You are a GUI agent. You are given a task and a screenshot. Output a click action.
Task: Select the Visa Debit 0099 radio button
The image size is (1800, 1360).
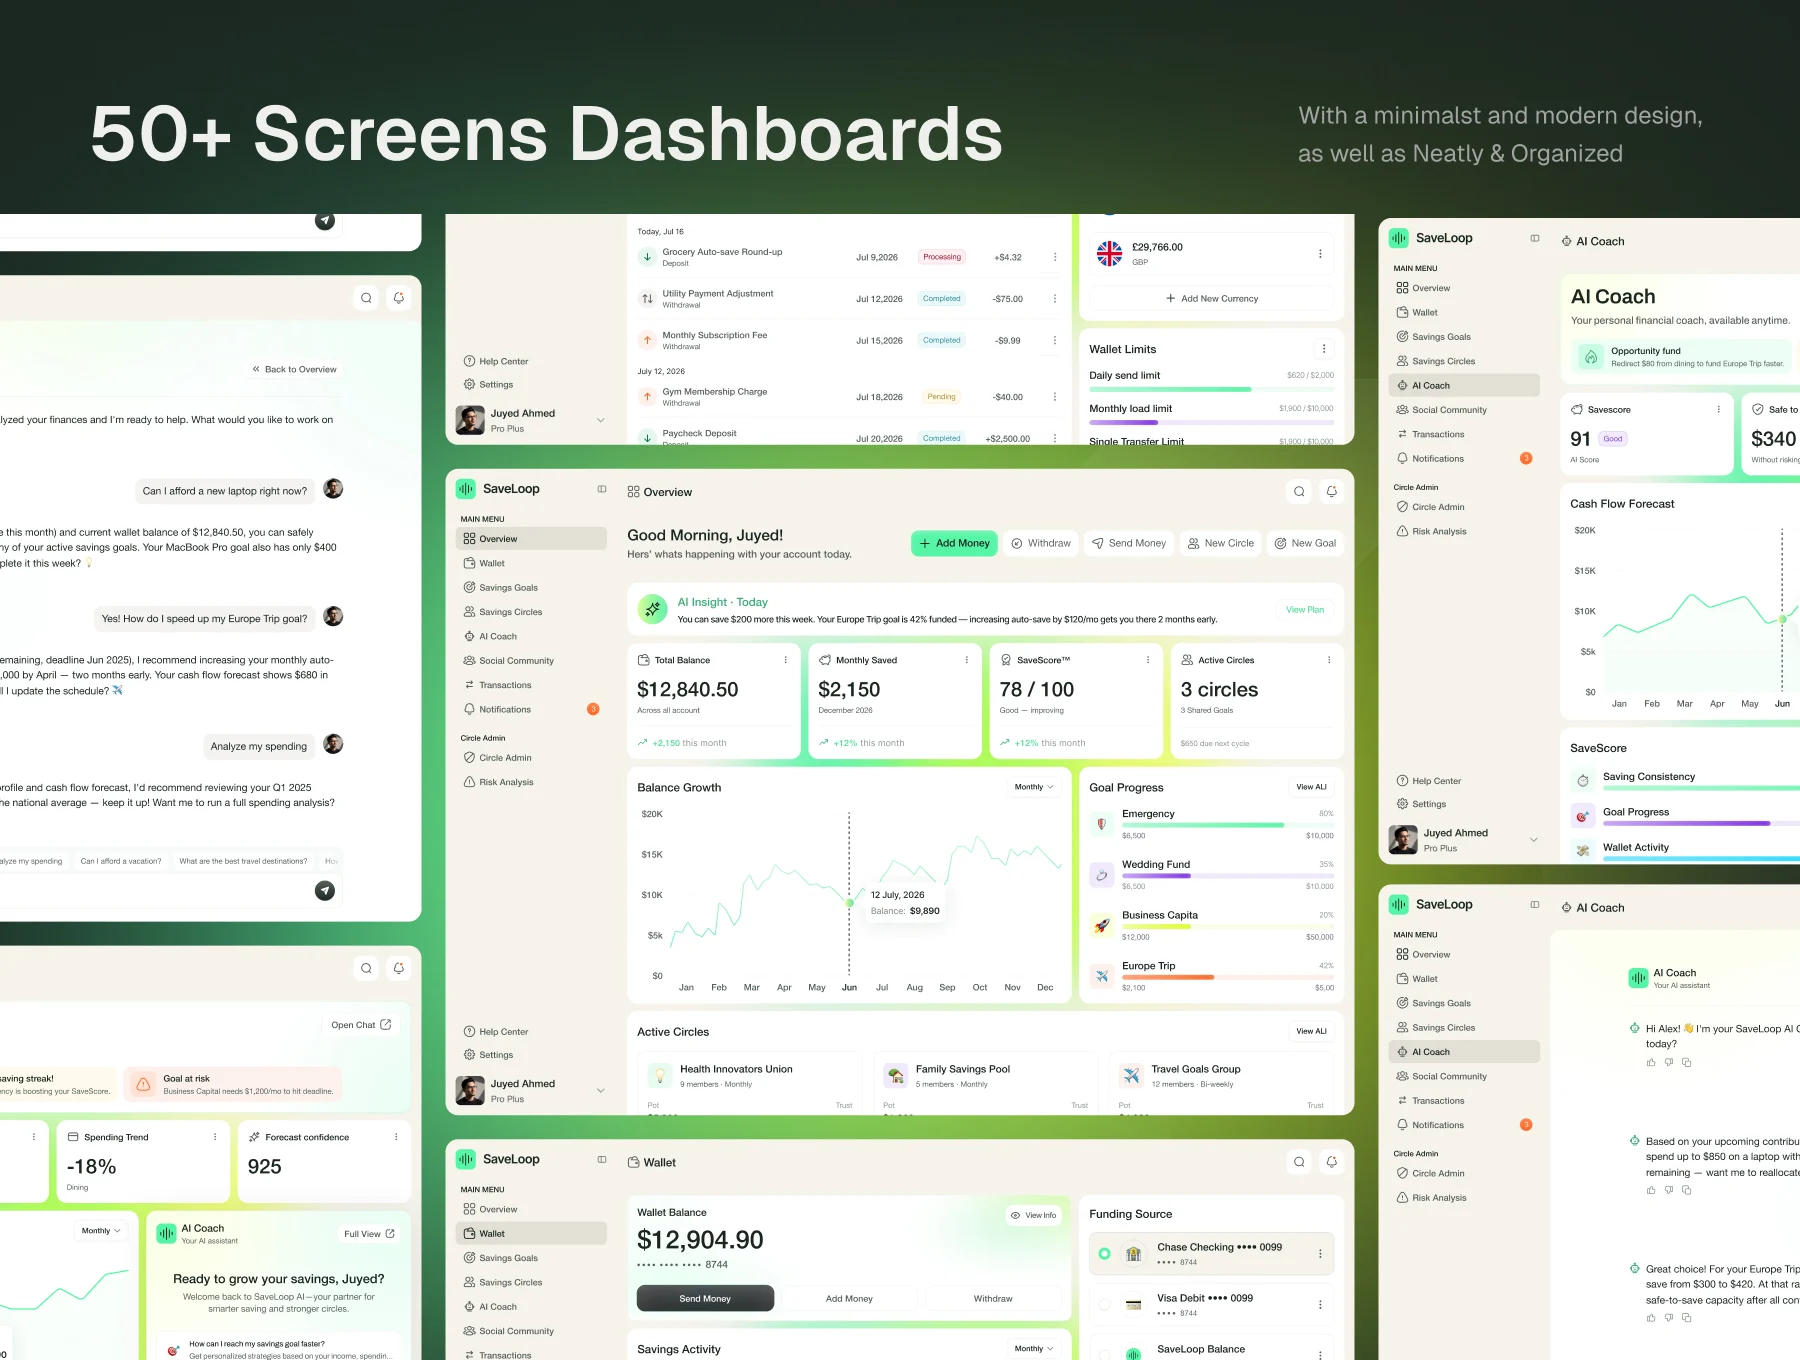(1104, 1305)
